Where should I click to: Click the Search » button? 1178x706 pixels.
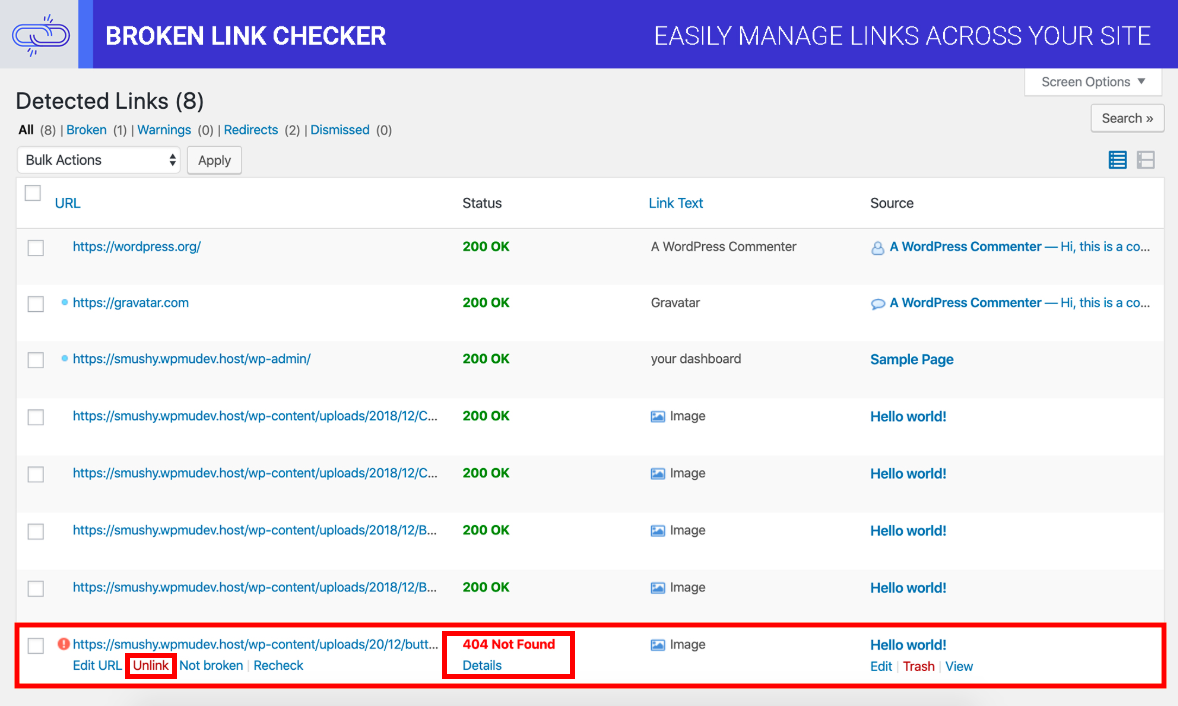tap(1127, 118)
